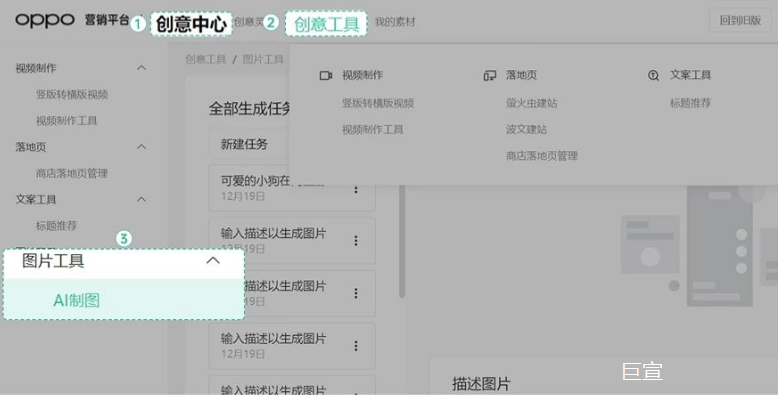778x396 pixels.
Task: Collapse the 图片工具 sidebar section
Action: point(213,261)
